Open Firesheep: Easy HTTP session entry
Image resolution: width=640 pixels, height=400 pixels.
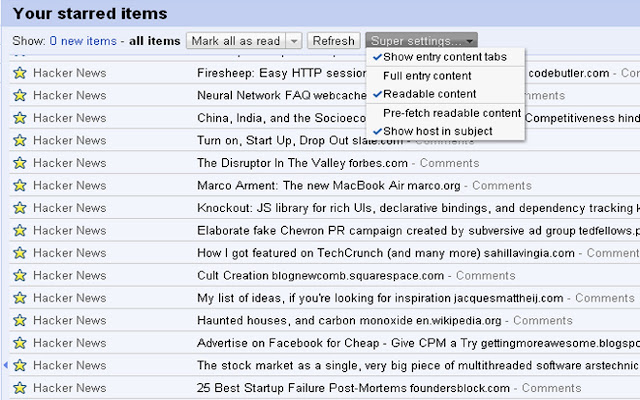point(282,73)
